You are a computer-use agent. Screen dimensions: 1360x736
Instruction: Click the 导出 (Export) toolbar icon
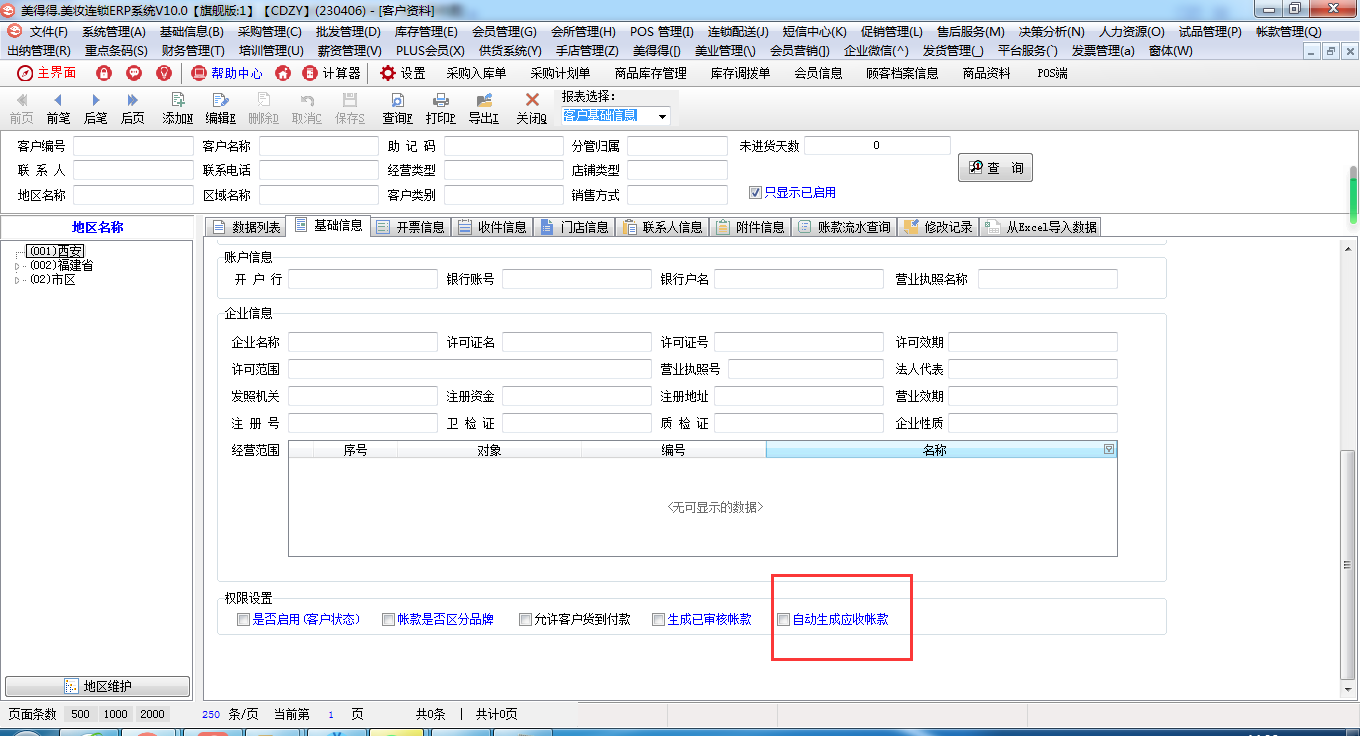(484, 100)
